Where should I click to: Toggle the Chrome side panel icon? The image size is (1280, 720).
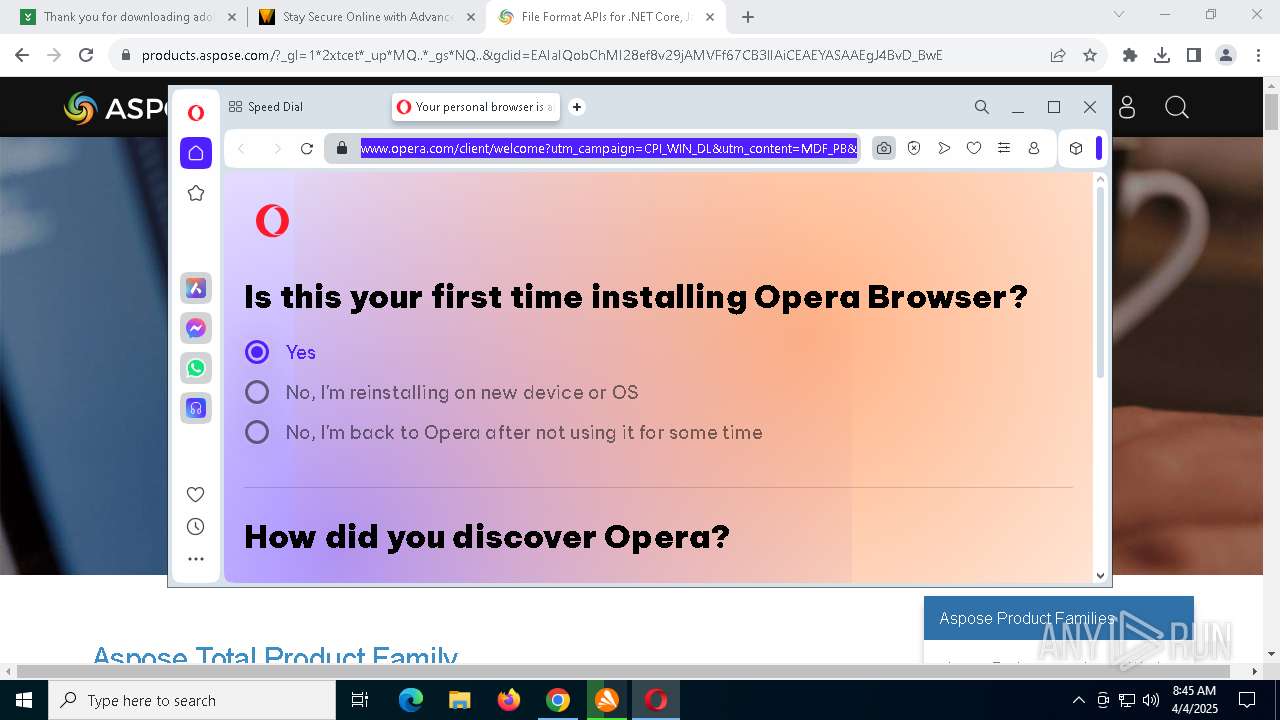pyautogui.click(x=1194, y=55)
